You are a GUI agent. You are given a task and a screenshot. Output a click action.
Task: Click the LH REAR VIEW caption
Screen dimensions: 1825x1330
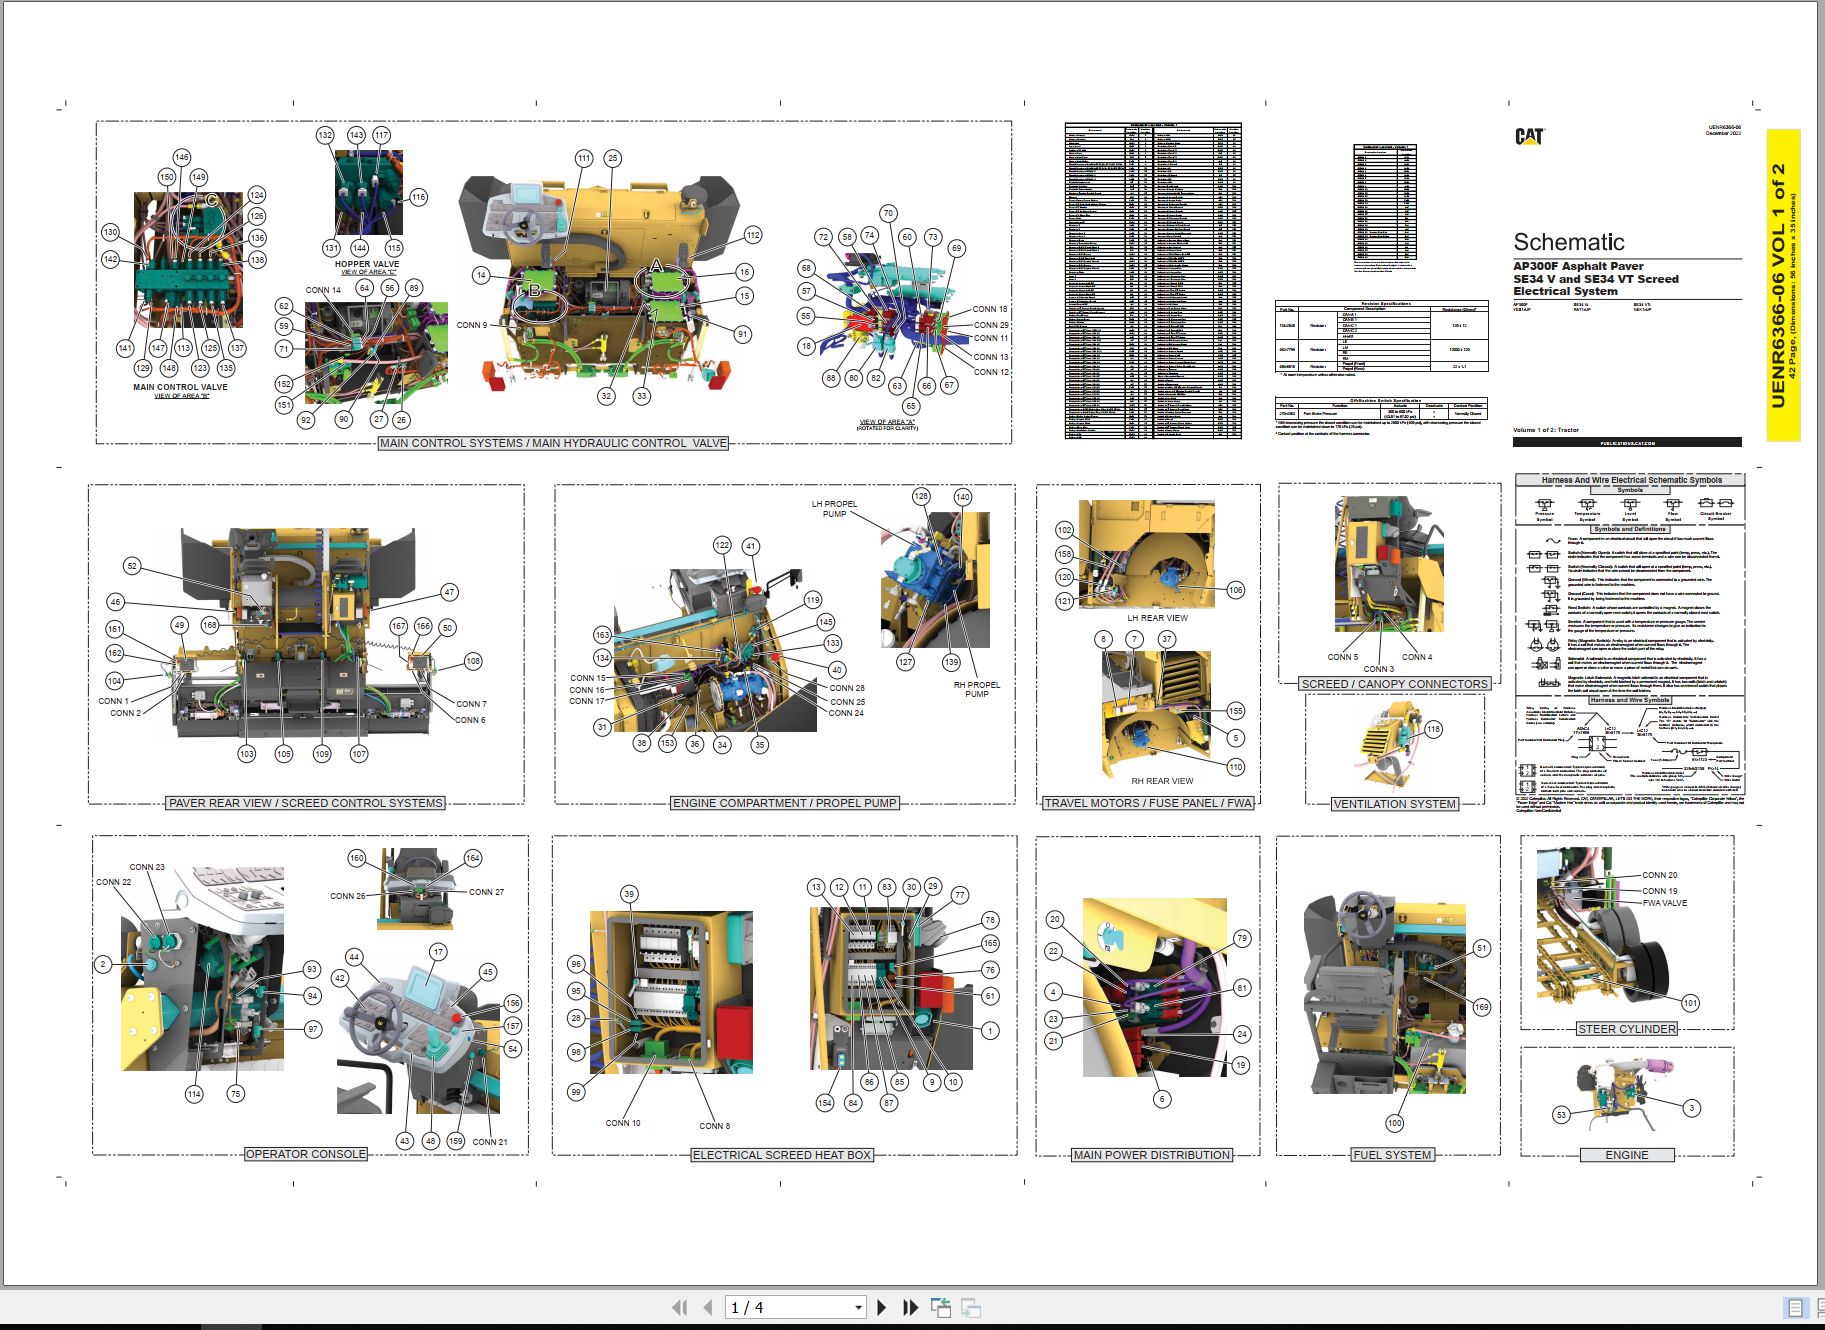1157,618
